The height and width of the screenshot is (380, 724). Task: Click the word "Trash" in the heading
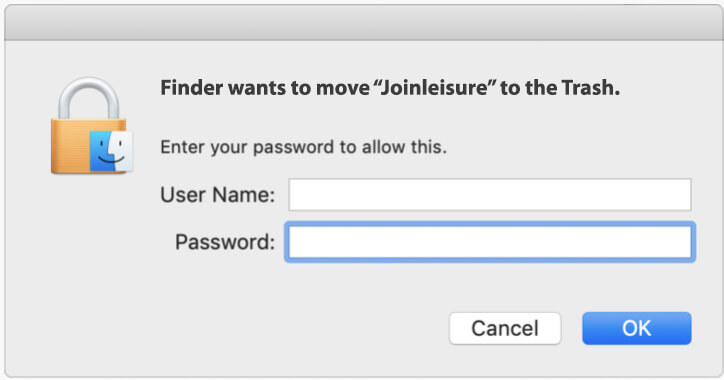[587, 88]
